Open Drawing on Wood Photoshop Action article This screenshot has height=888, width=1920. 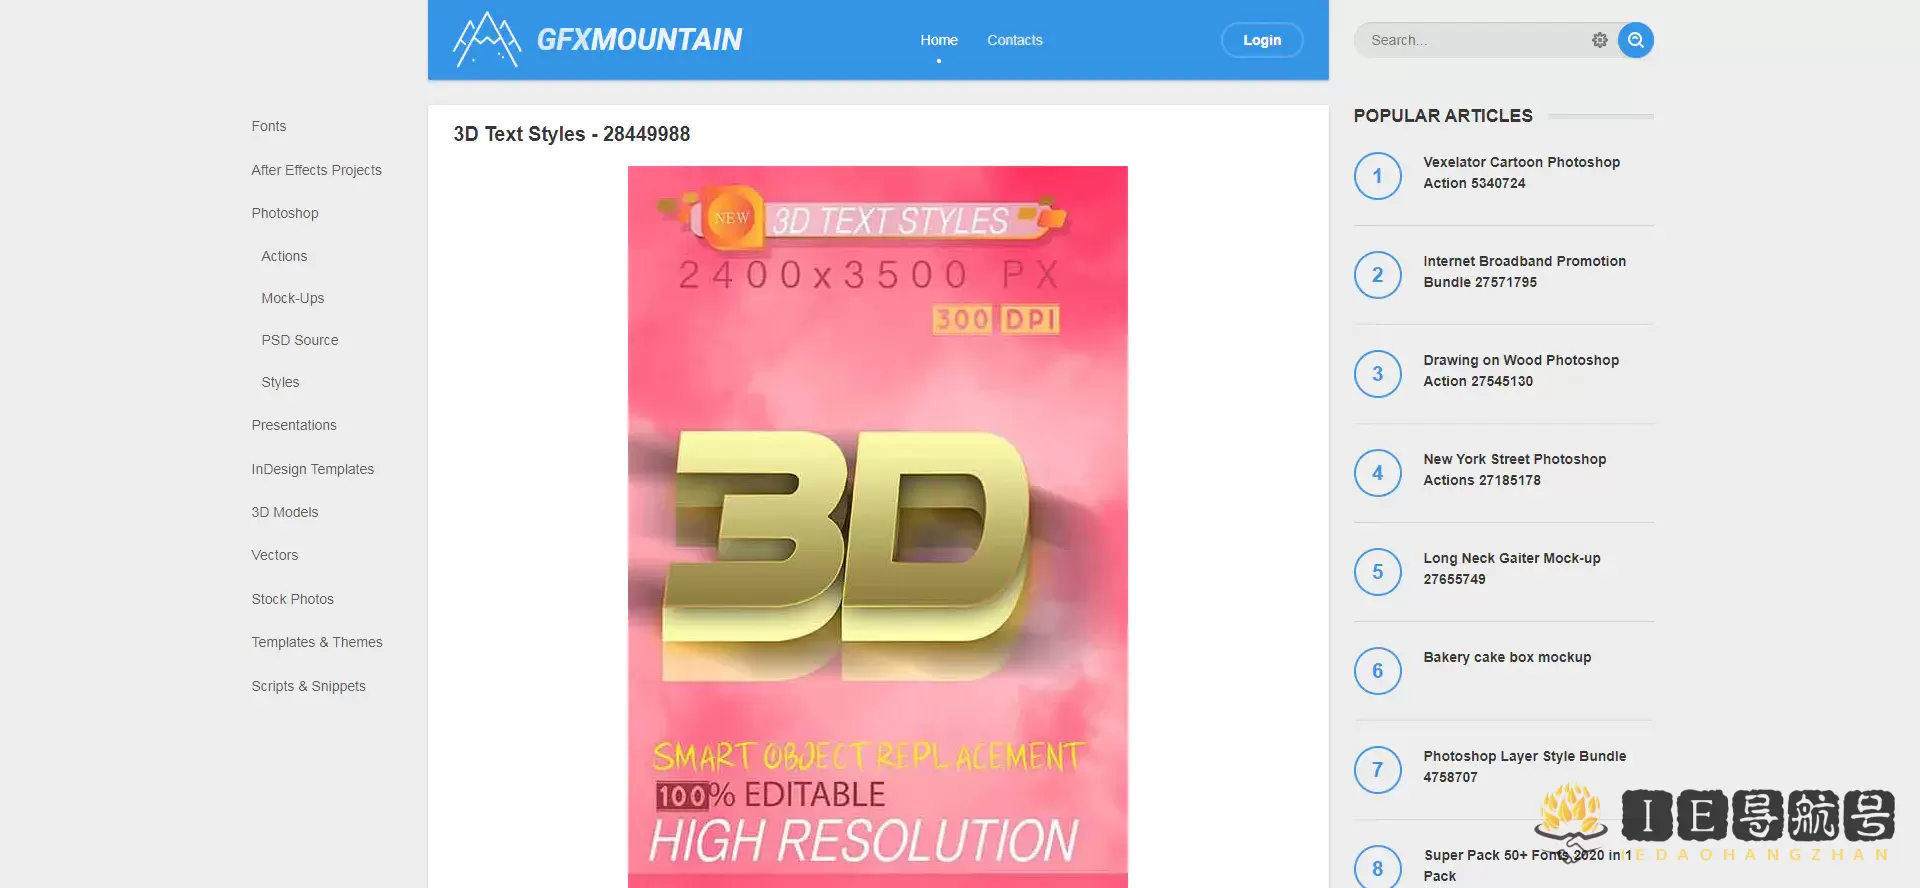coord(1521,370)
